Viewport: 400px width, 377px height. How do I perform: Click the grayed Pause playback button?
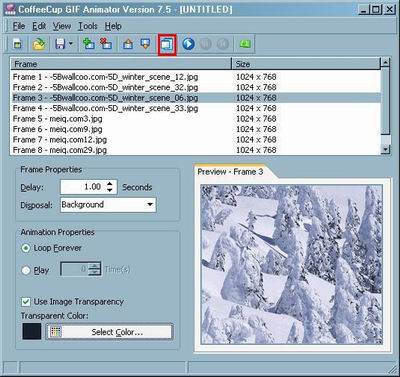(206, 44)
